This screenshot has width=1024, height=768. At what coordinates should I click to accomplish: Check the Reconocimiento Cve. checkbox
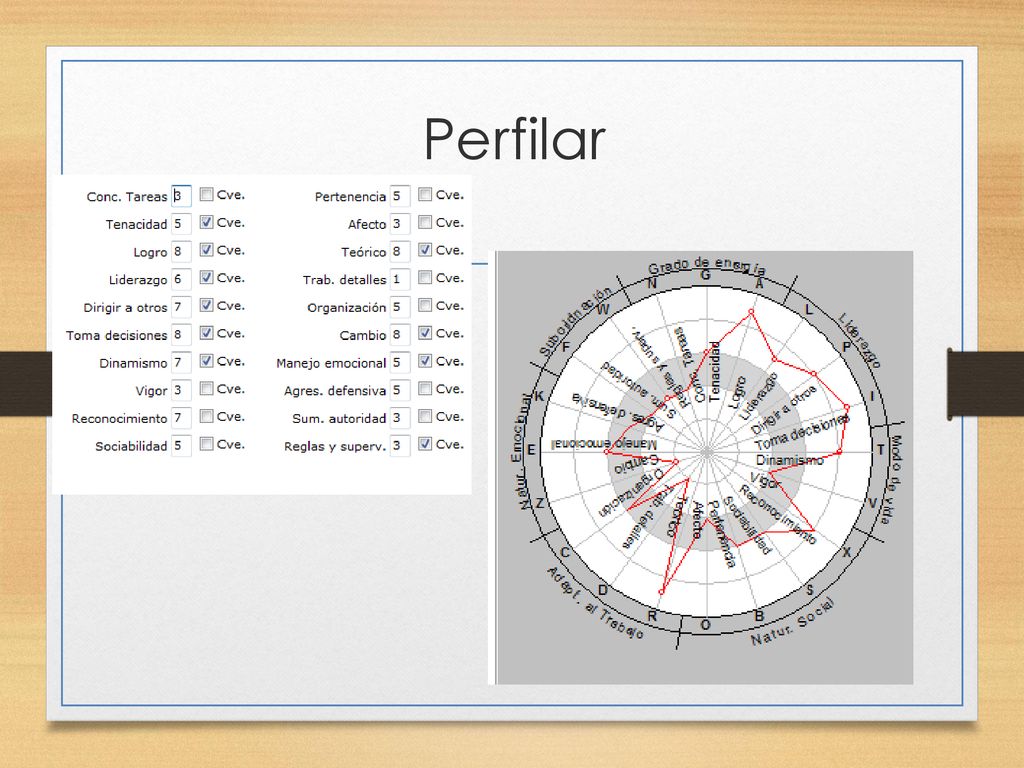206,416
